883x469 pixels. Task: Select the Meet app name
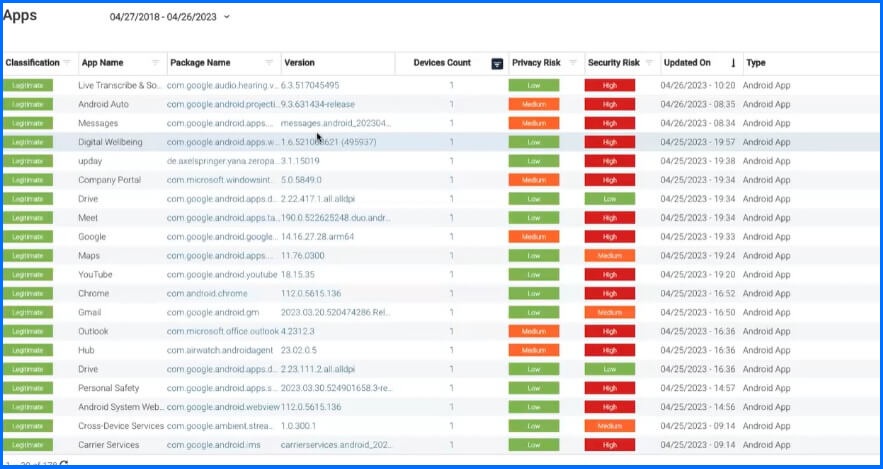[x=88, y=218]
